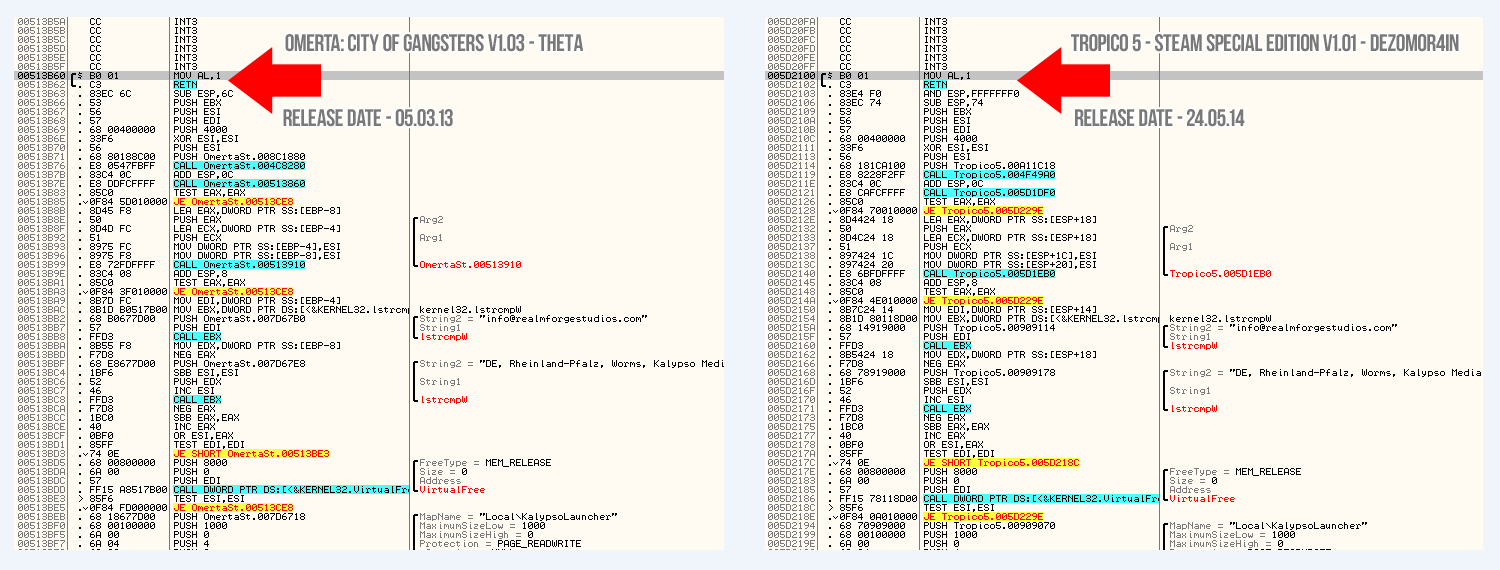The height and width of the screenshot is (570, 1500).
Task: Click the Release Date 24.05.14 label
Action: [x=1161, y=118]
